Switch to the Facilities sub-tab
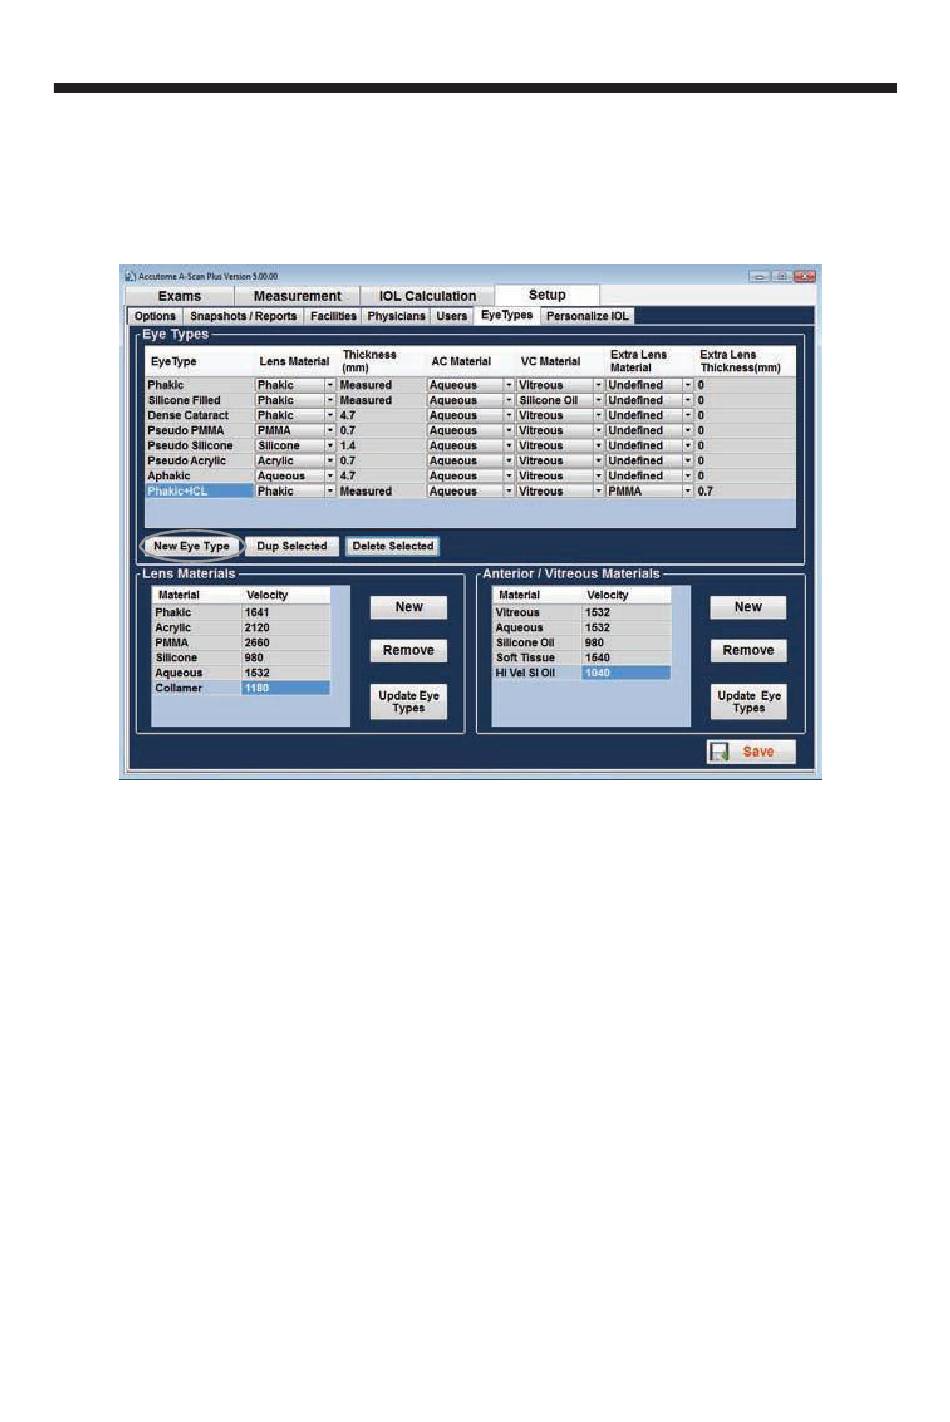 point(333,316)
